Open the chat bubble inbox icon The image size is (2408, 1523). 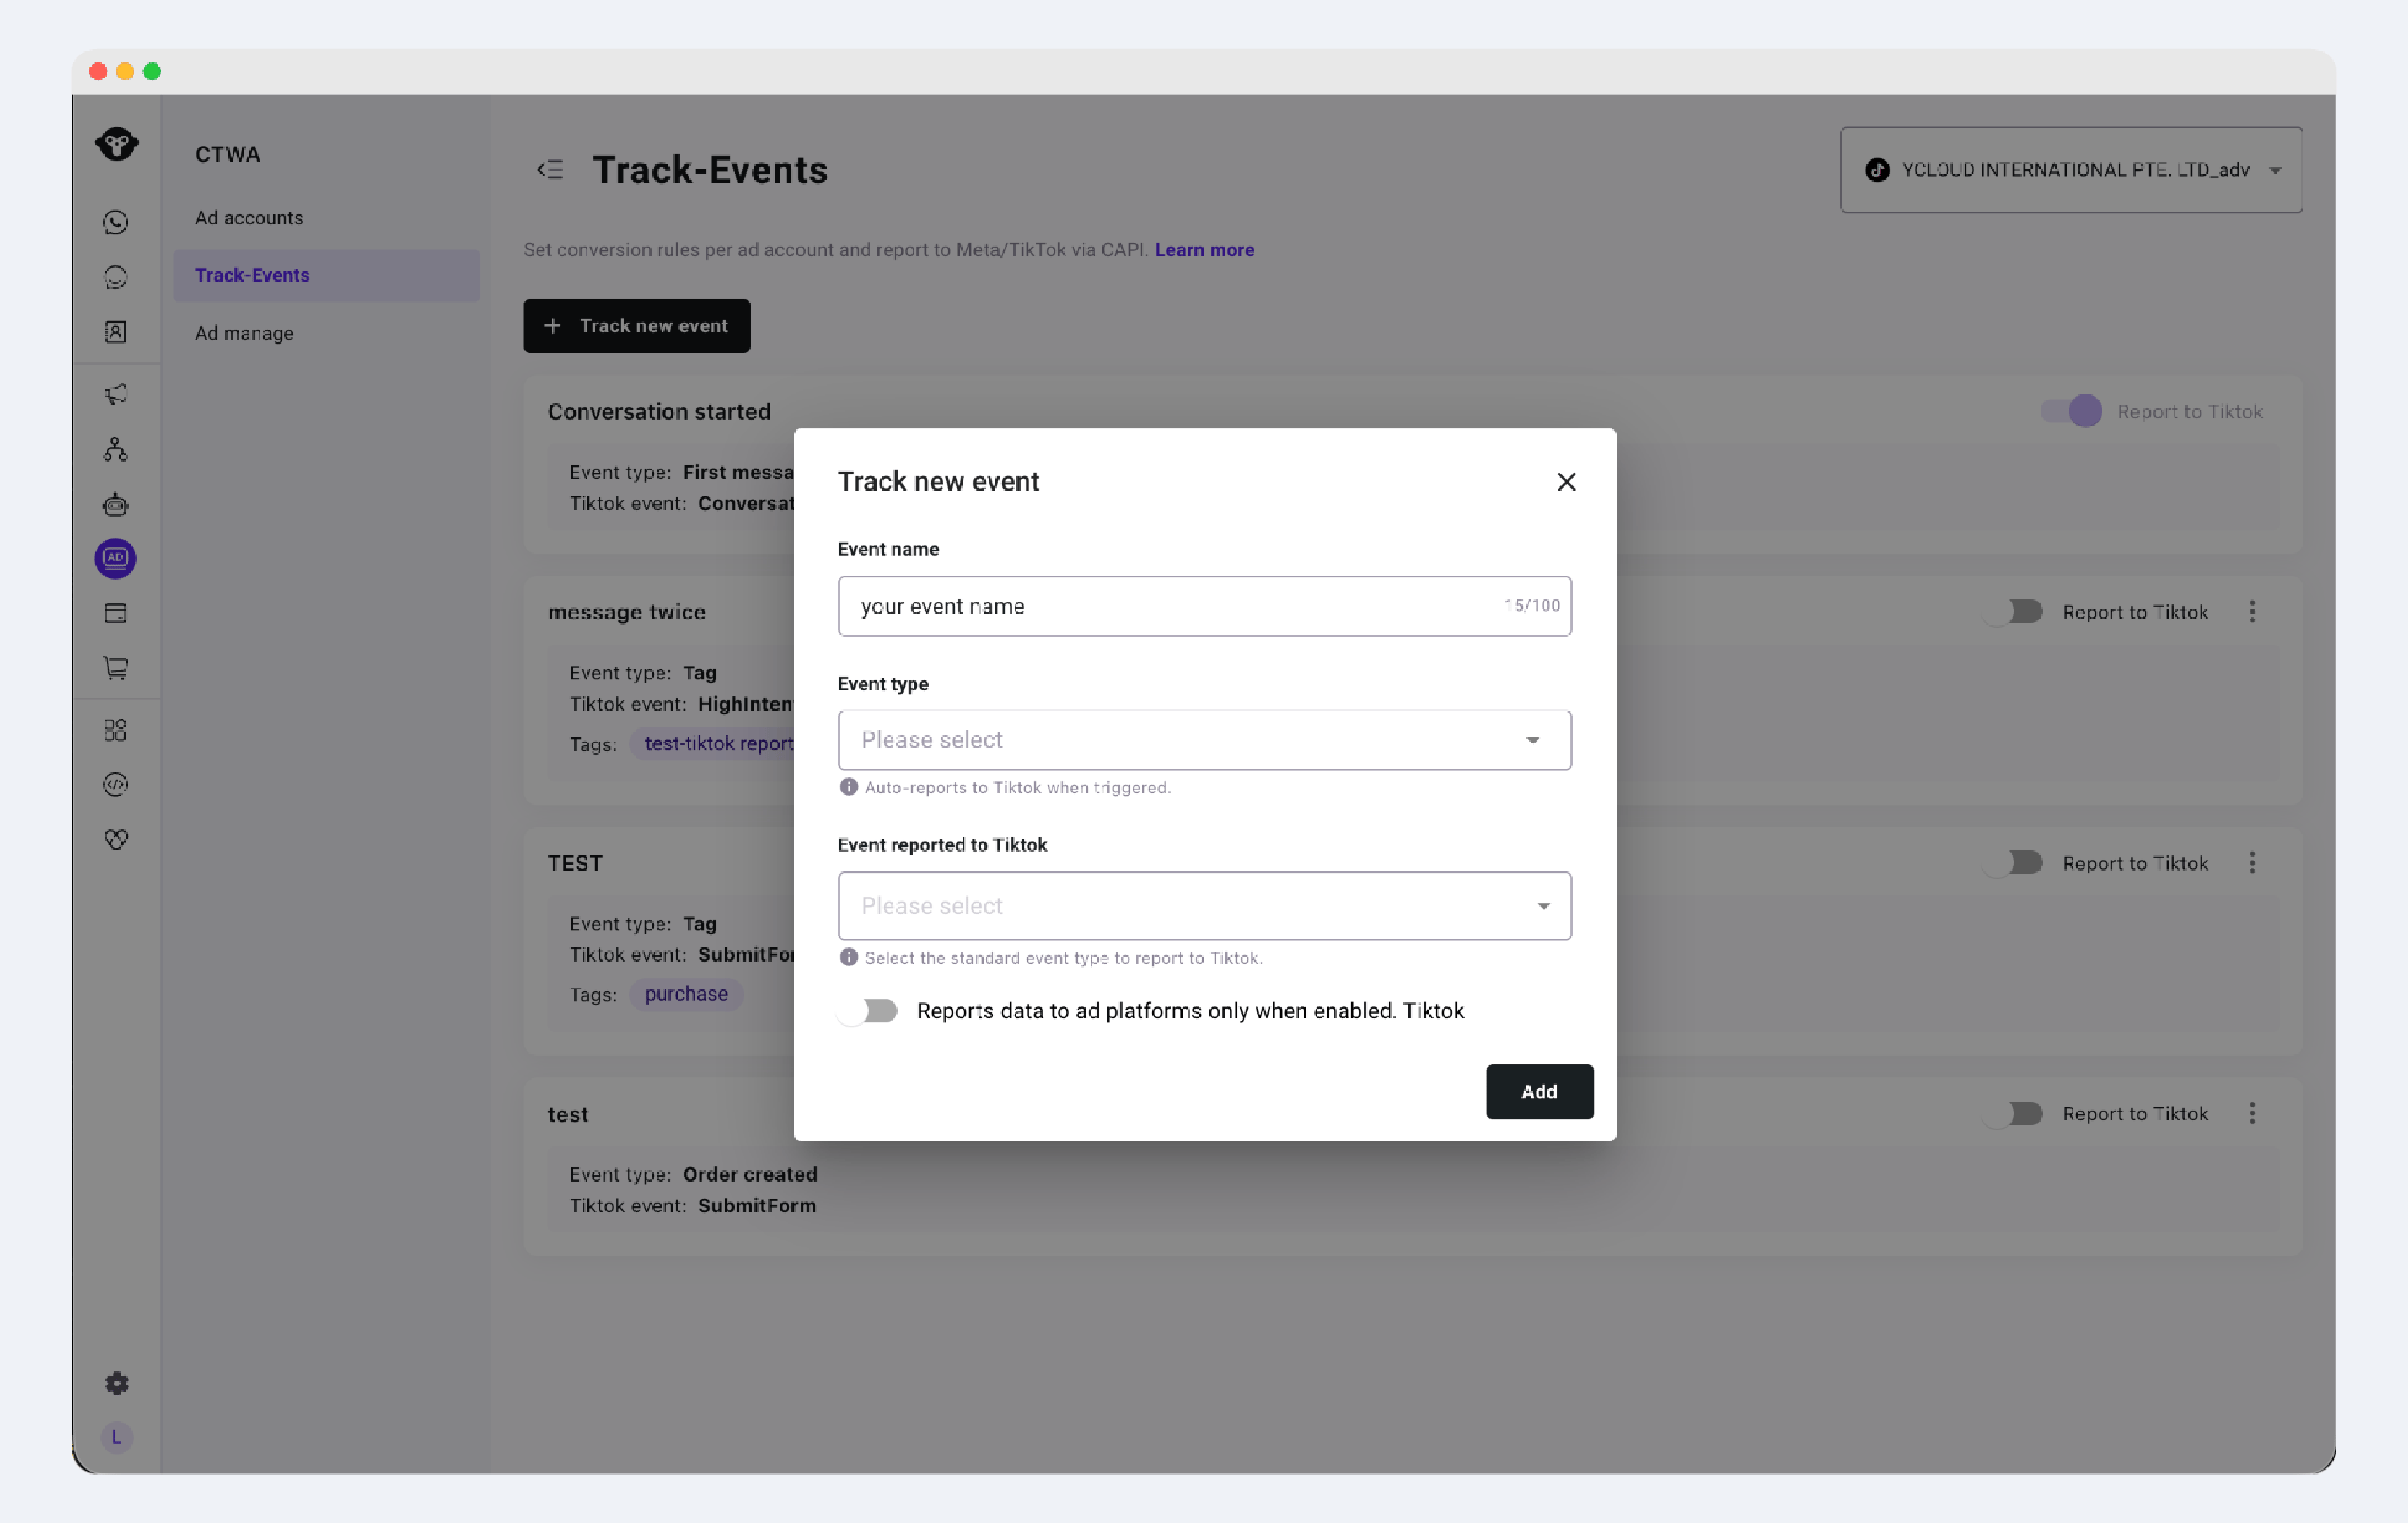point(116,277)
